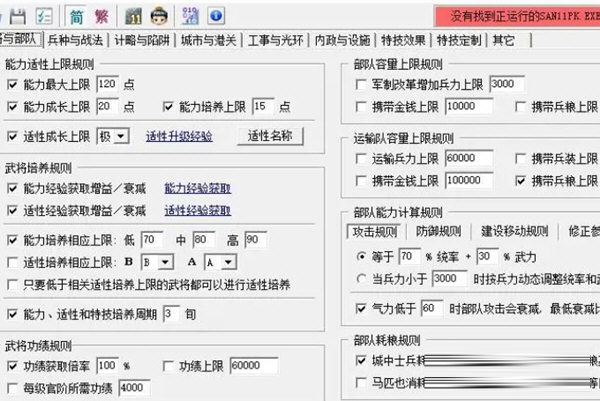Switch to the 工事与光环 tab
The width and height of the screenshot is (600, 401).
click(276, 40)
